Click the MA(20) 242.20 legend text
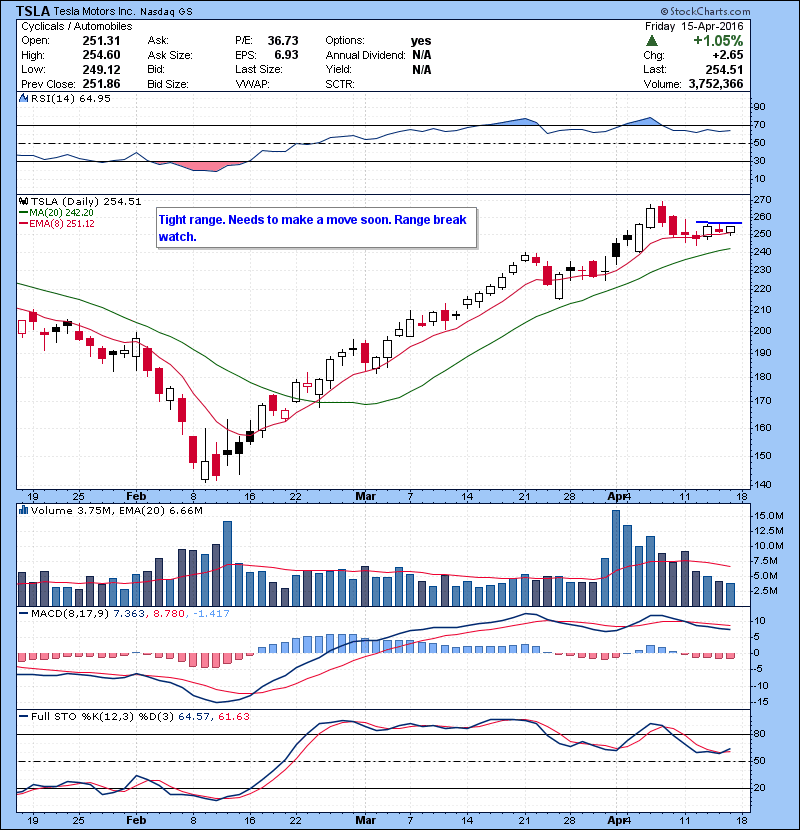The height and width of the screenshot is (830, 800). click(61, 212)
